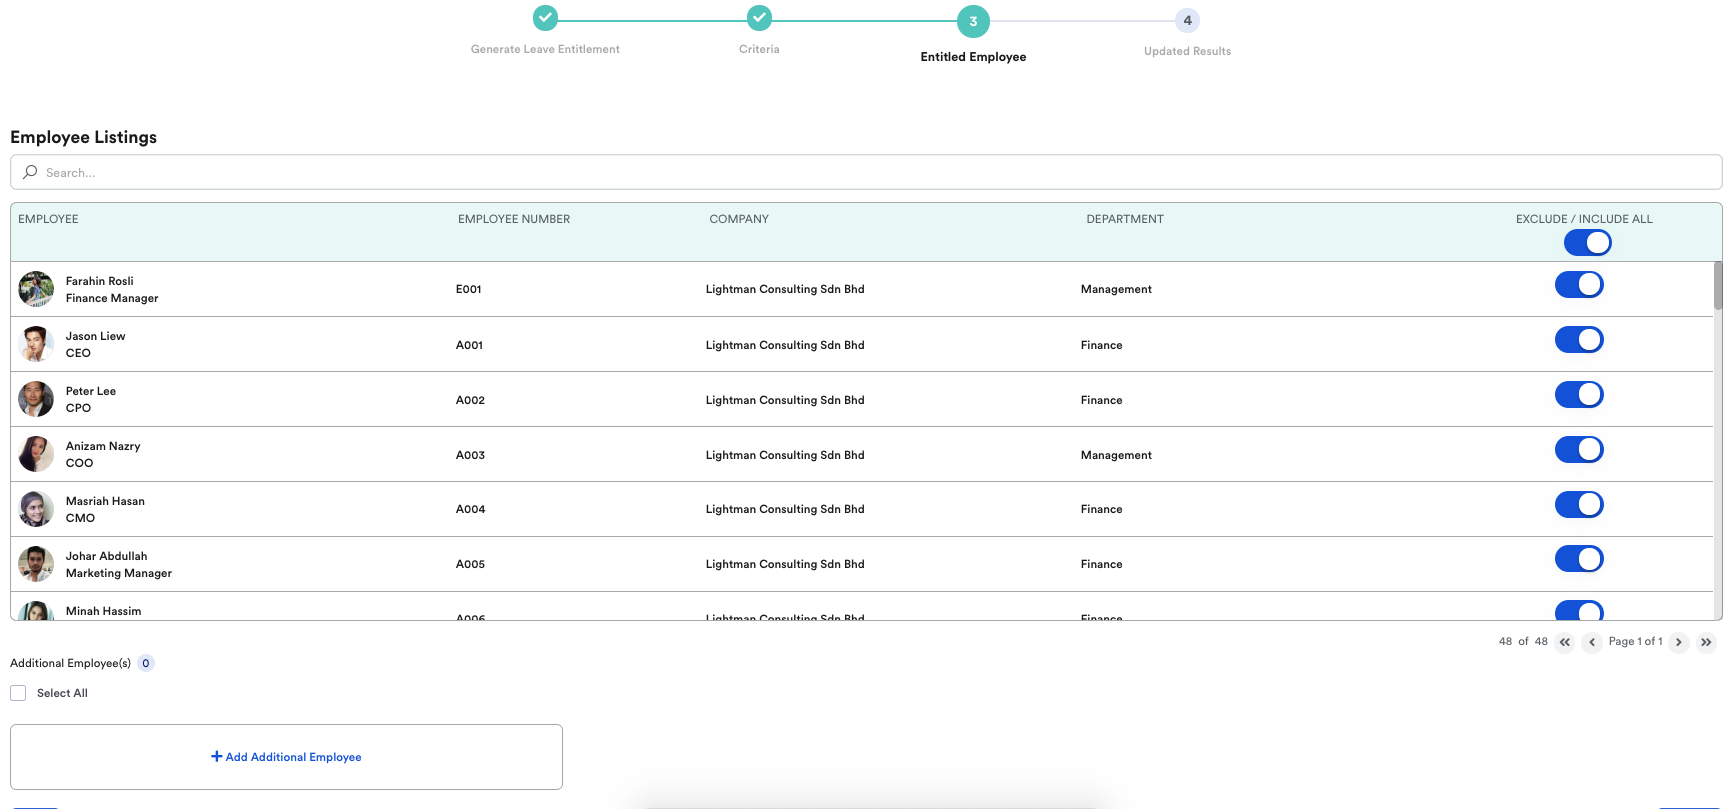The height and width of the screenshot is (809, 1735).
Task: Check the Select All checkbox
Action: (18, 693)
